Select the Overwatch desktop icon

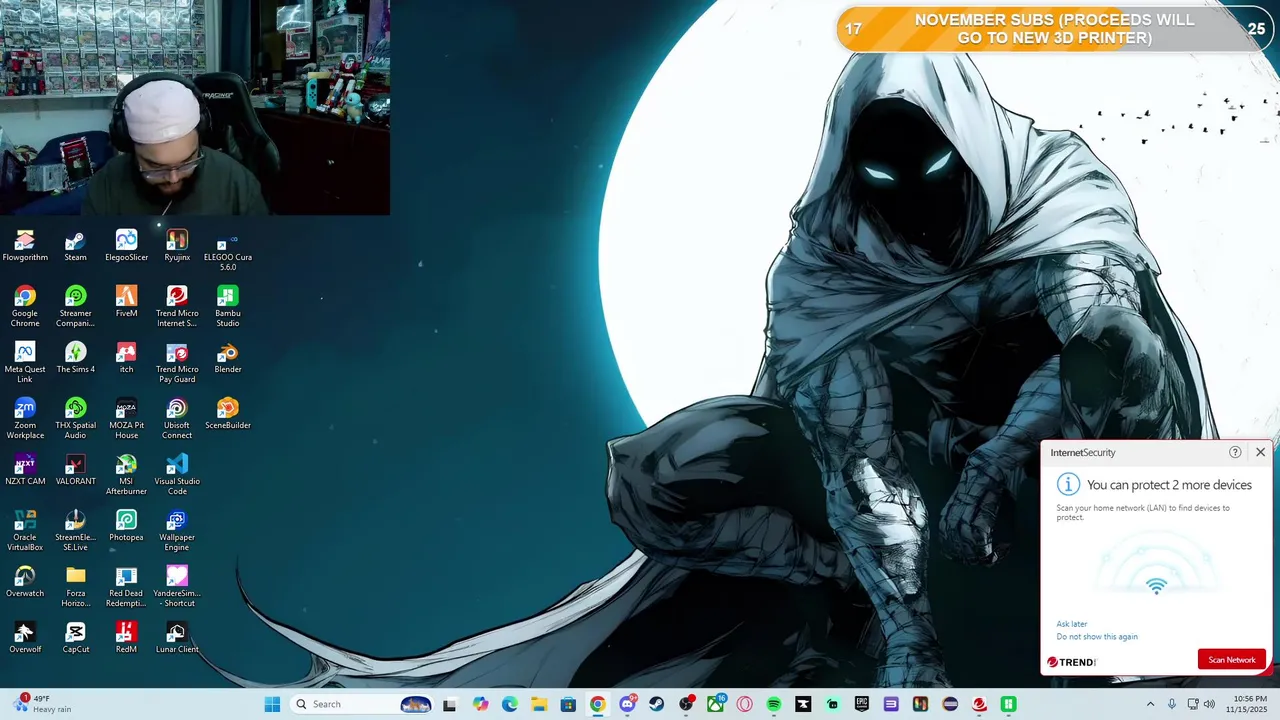pos(25,582)
